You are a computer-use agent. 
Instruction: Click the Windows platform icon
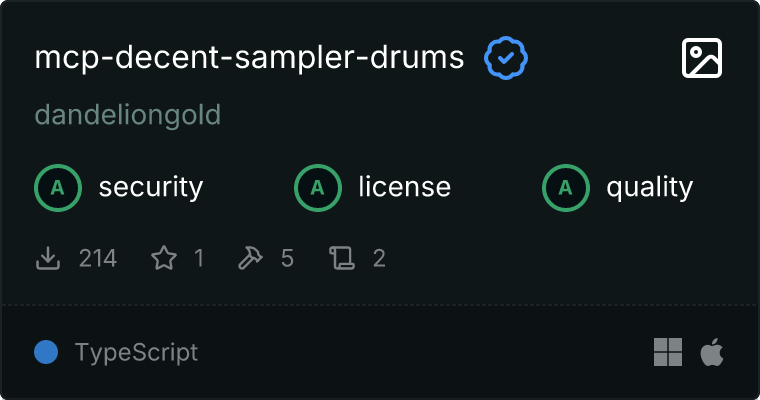coord(668,352)
